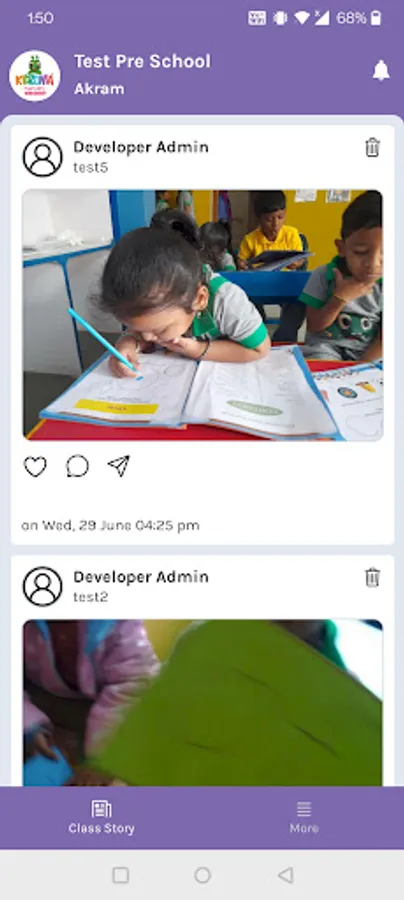This screenshot has height=900, width=404.
Task: Tap the Akram name under school title
Action: [99, 89]
